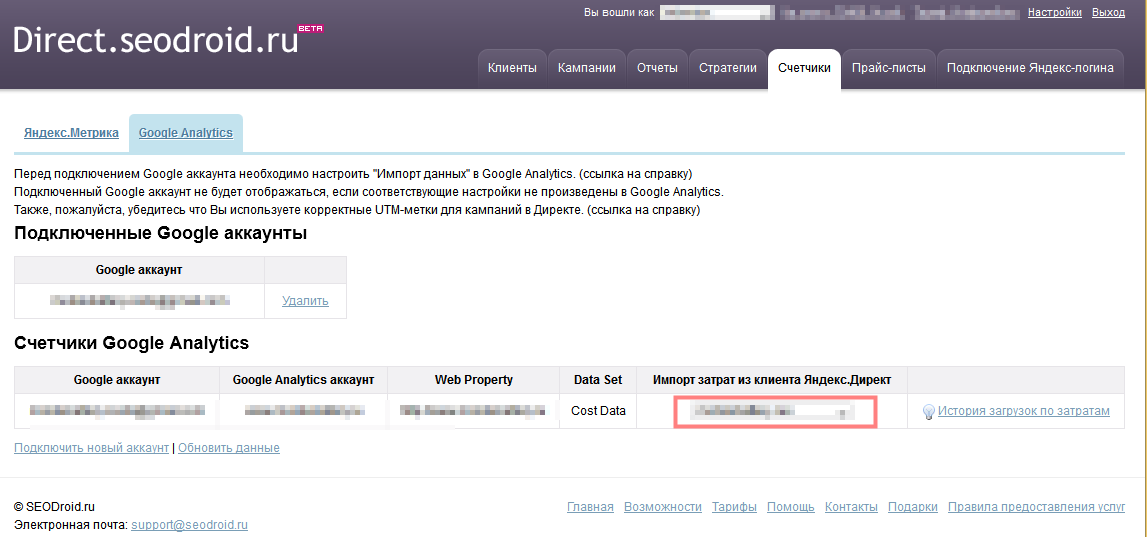The image size is (1147, 537).
Task: Switch to the Кампании tab
Action: click(x=587, y=68)
